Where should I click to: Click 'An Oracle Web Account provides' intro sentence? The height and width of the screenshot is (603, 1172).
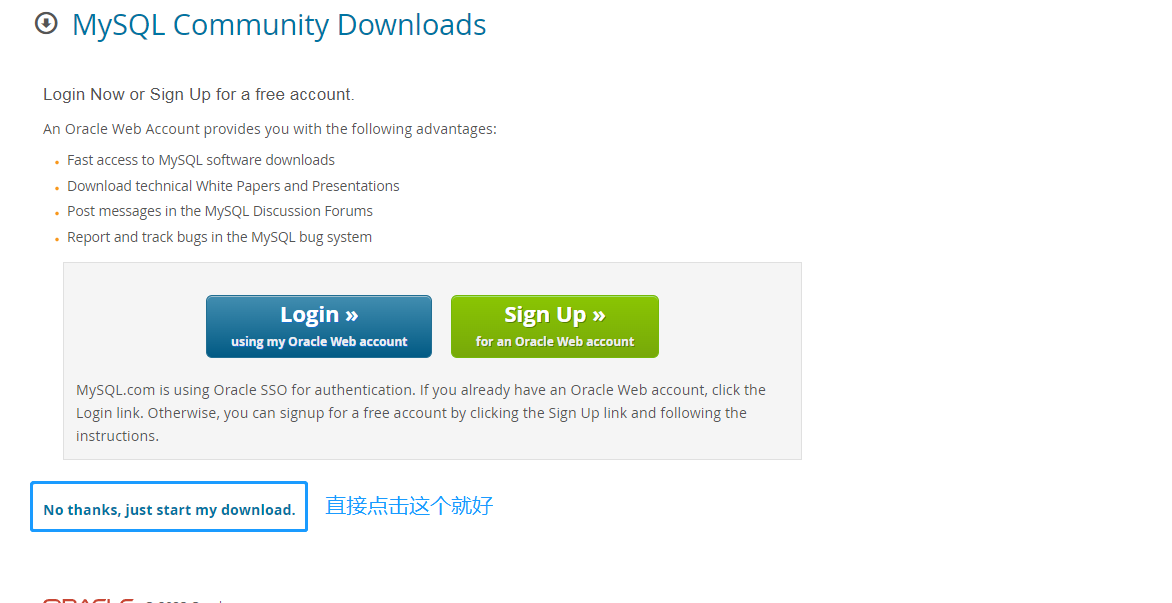tap(270, 129)
